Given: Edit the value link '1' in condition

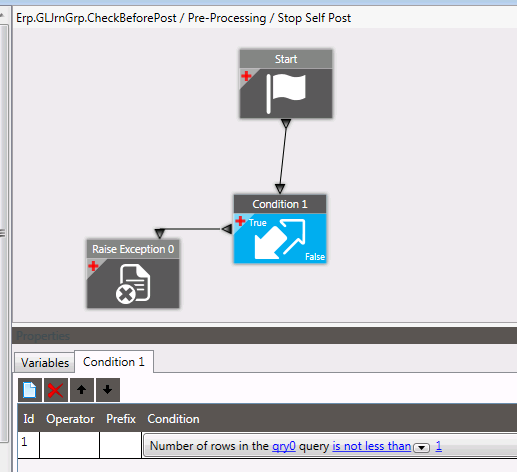Looking at the screenshot, I should (x=439, y=446).
